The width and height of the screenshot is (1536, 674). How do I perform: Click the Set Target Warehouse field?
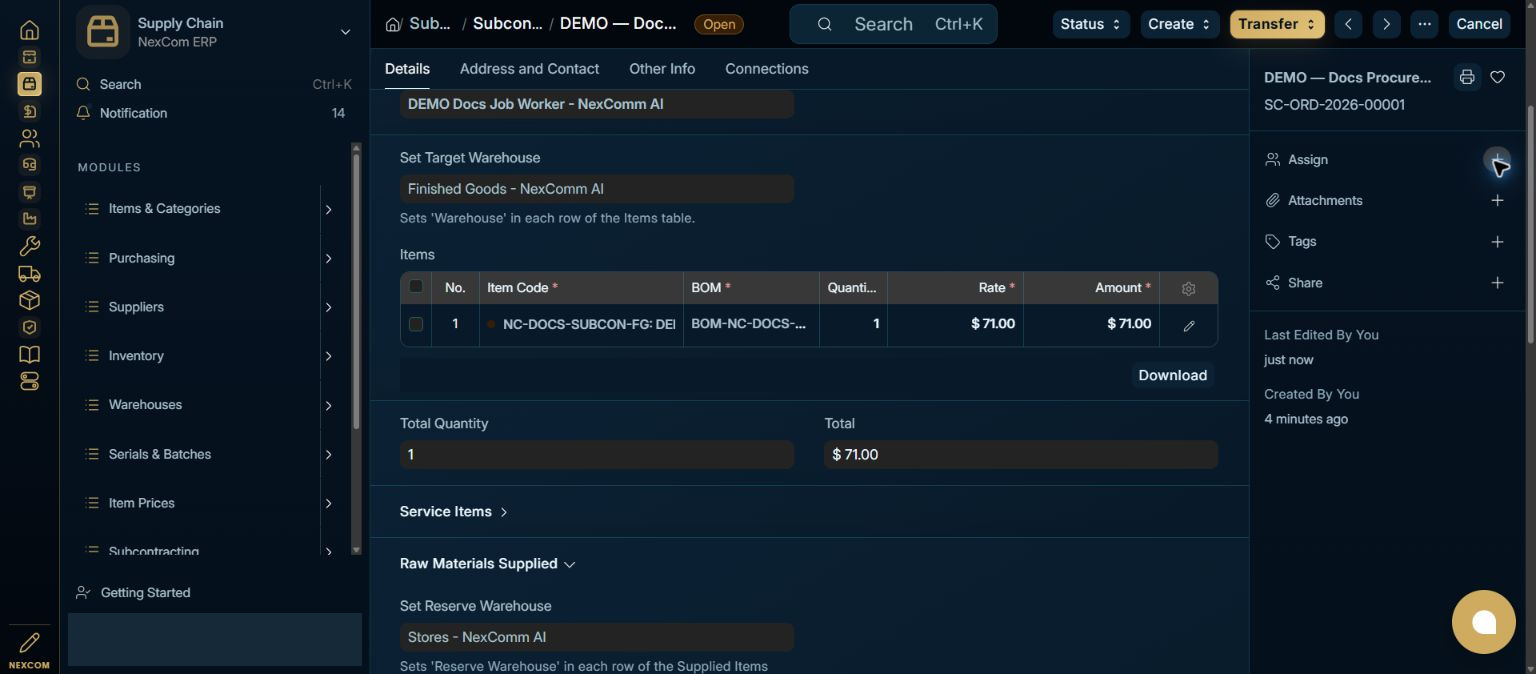point(597,189)
